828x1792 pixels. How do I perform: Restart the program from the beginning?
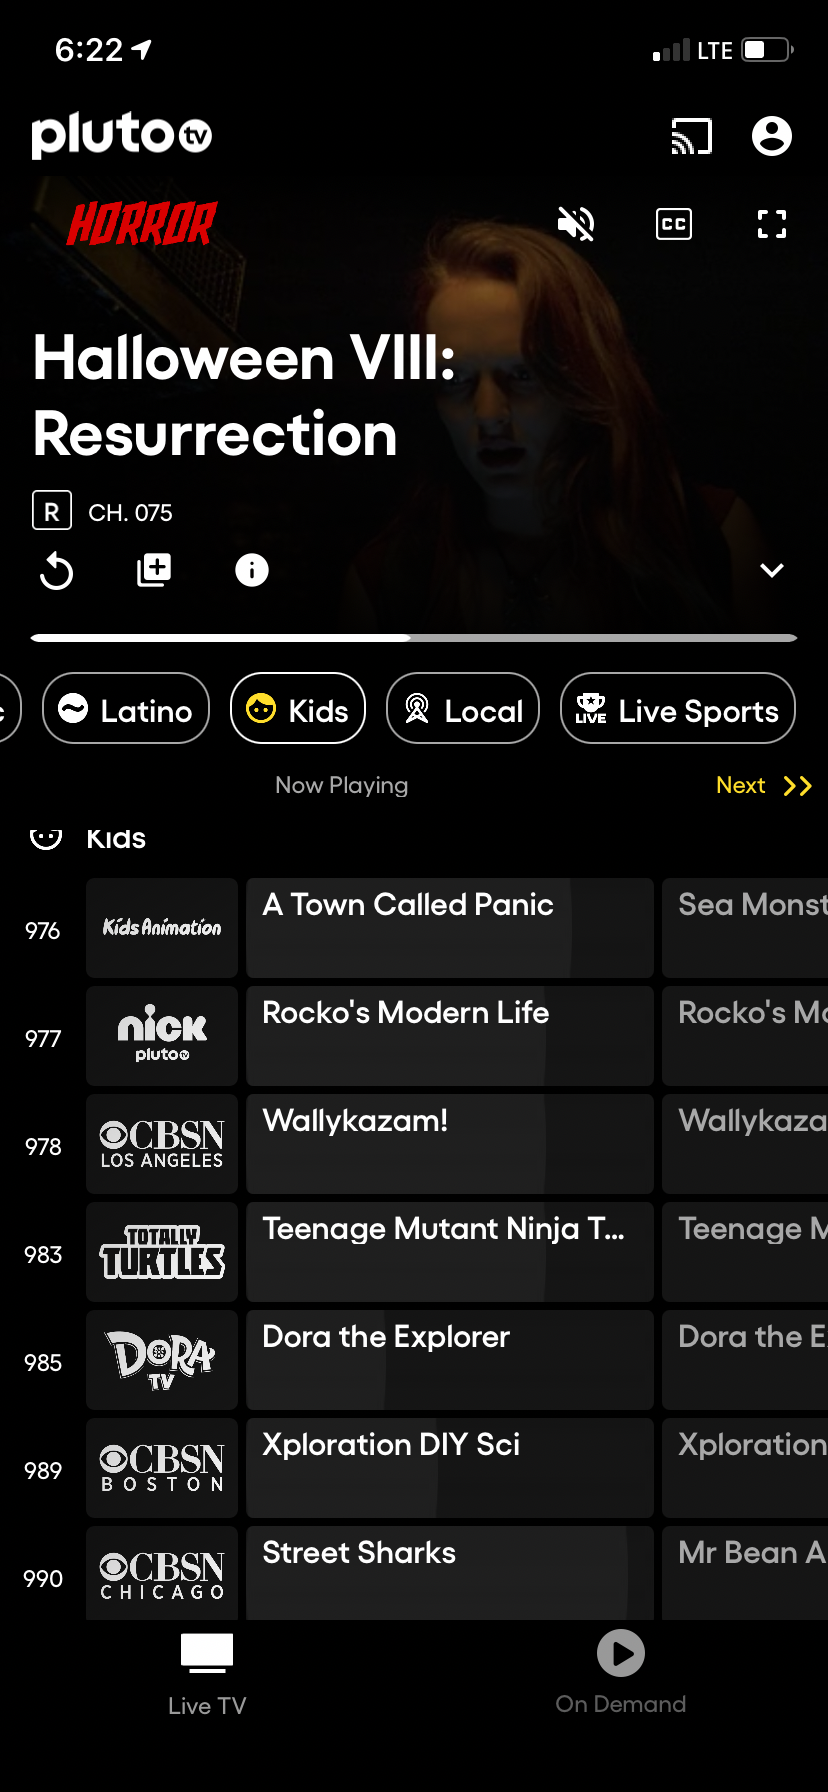(56, 571)
